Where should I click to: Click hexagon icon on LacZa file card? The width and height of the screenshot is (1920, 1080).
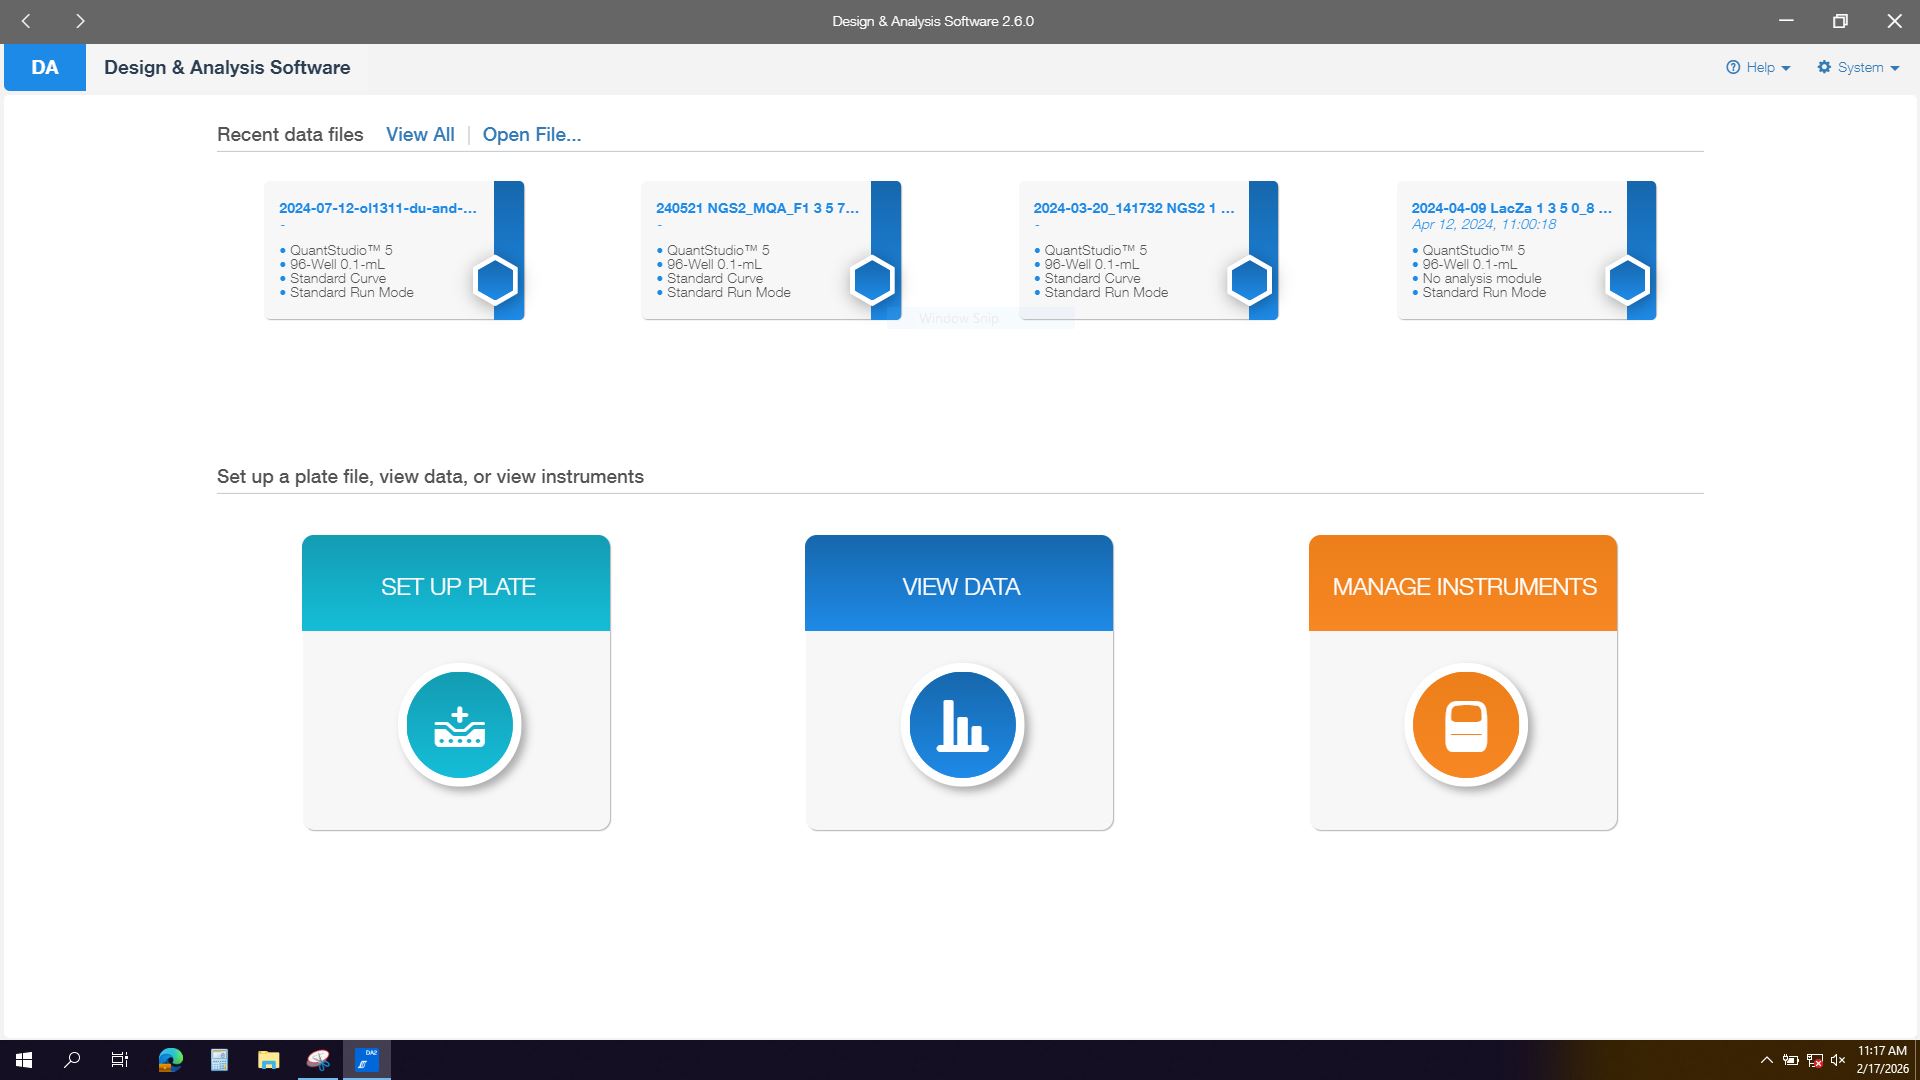click(x=1627, y=281)
